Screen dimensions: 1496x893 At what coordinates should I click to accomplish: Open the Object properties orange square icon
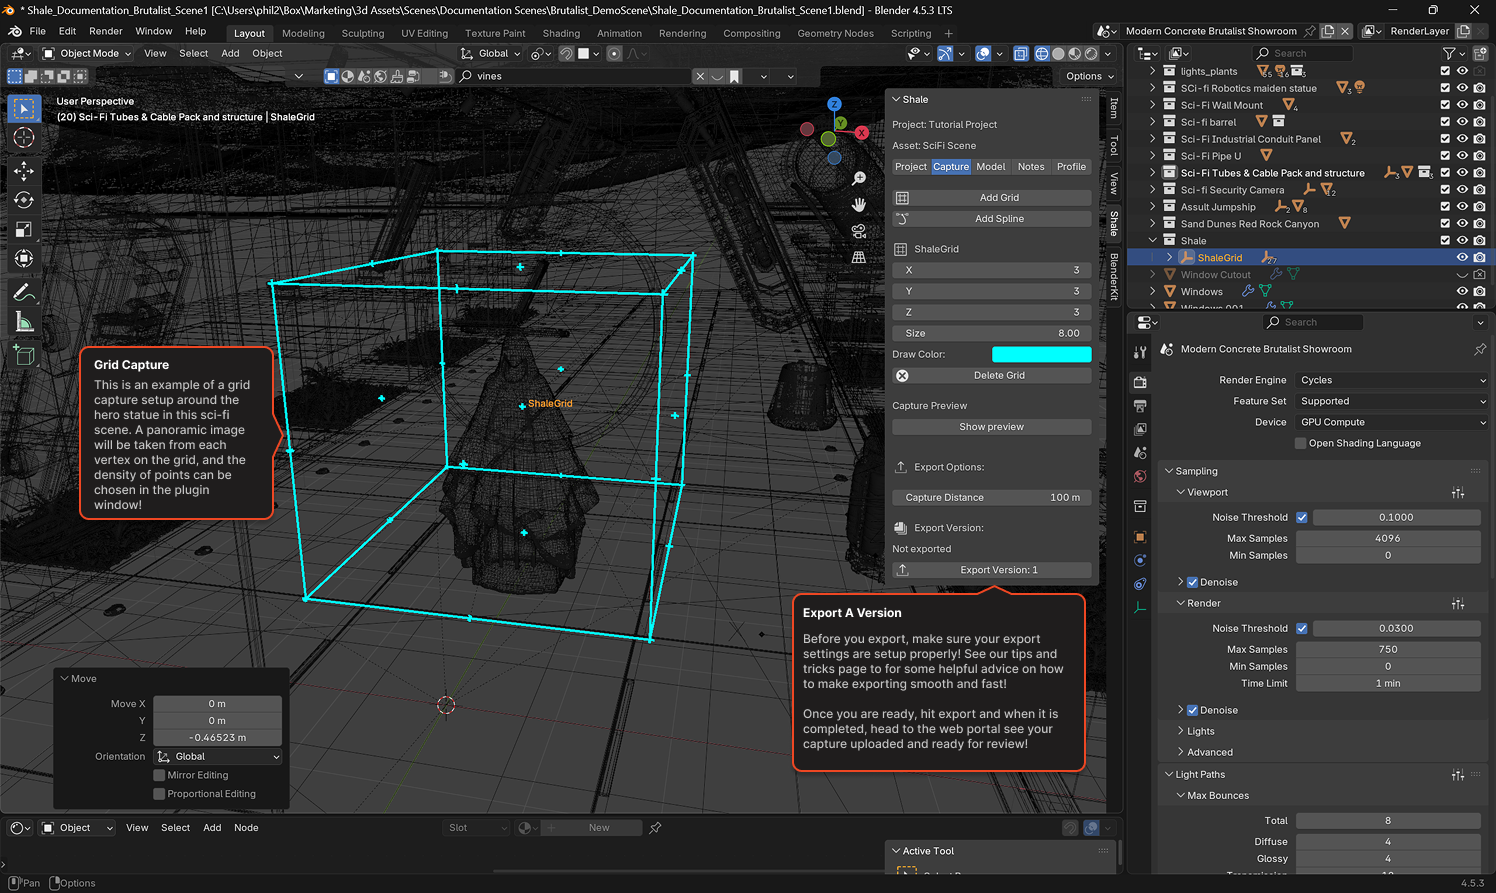[x=1140, y=537]
